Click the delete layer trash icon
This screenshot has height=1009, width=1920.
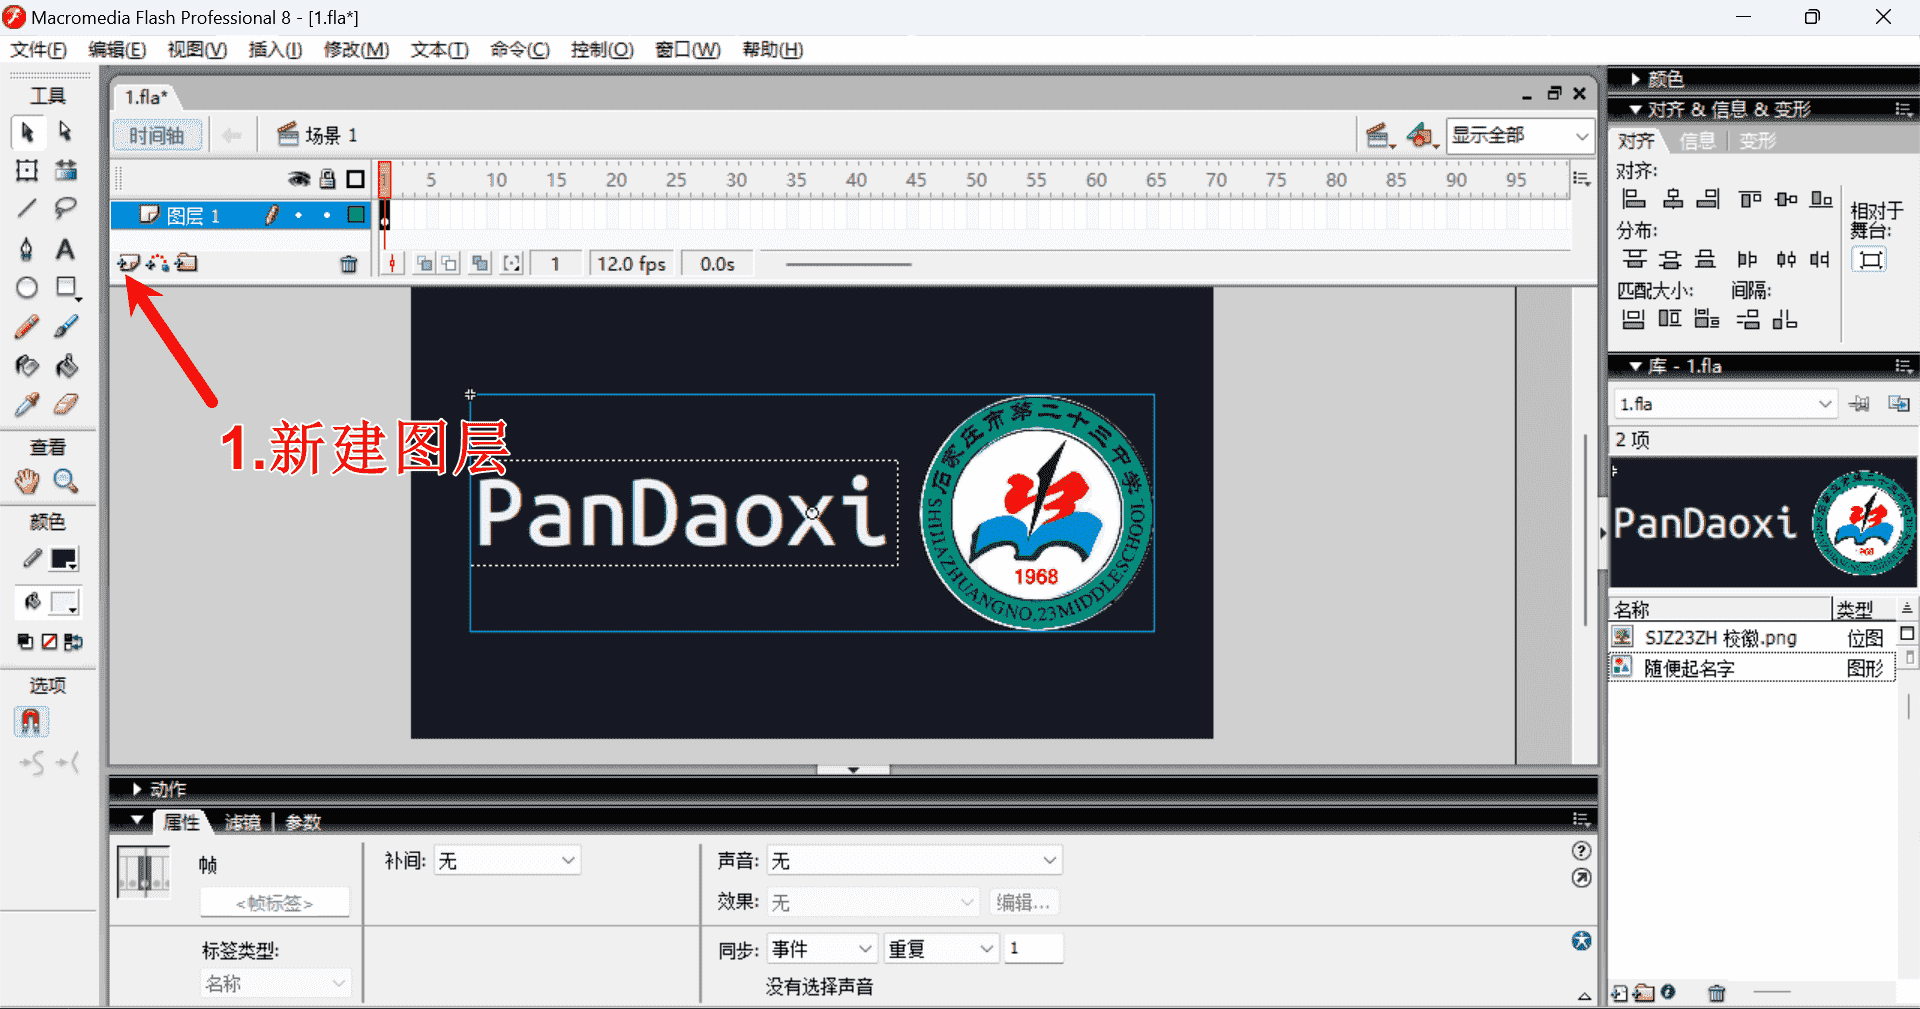[x=348, y=264]
